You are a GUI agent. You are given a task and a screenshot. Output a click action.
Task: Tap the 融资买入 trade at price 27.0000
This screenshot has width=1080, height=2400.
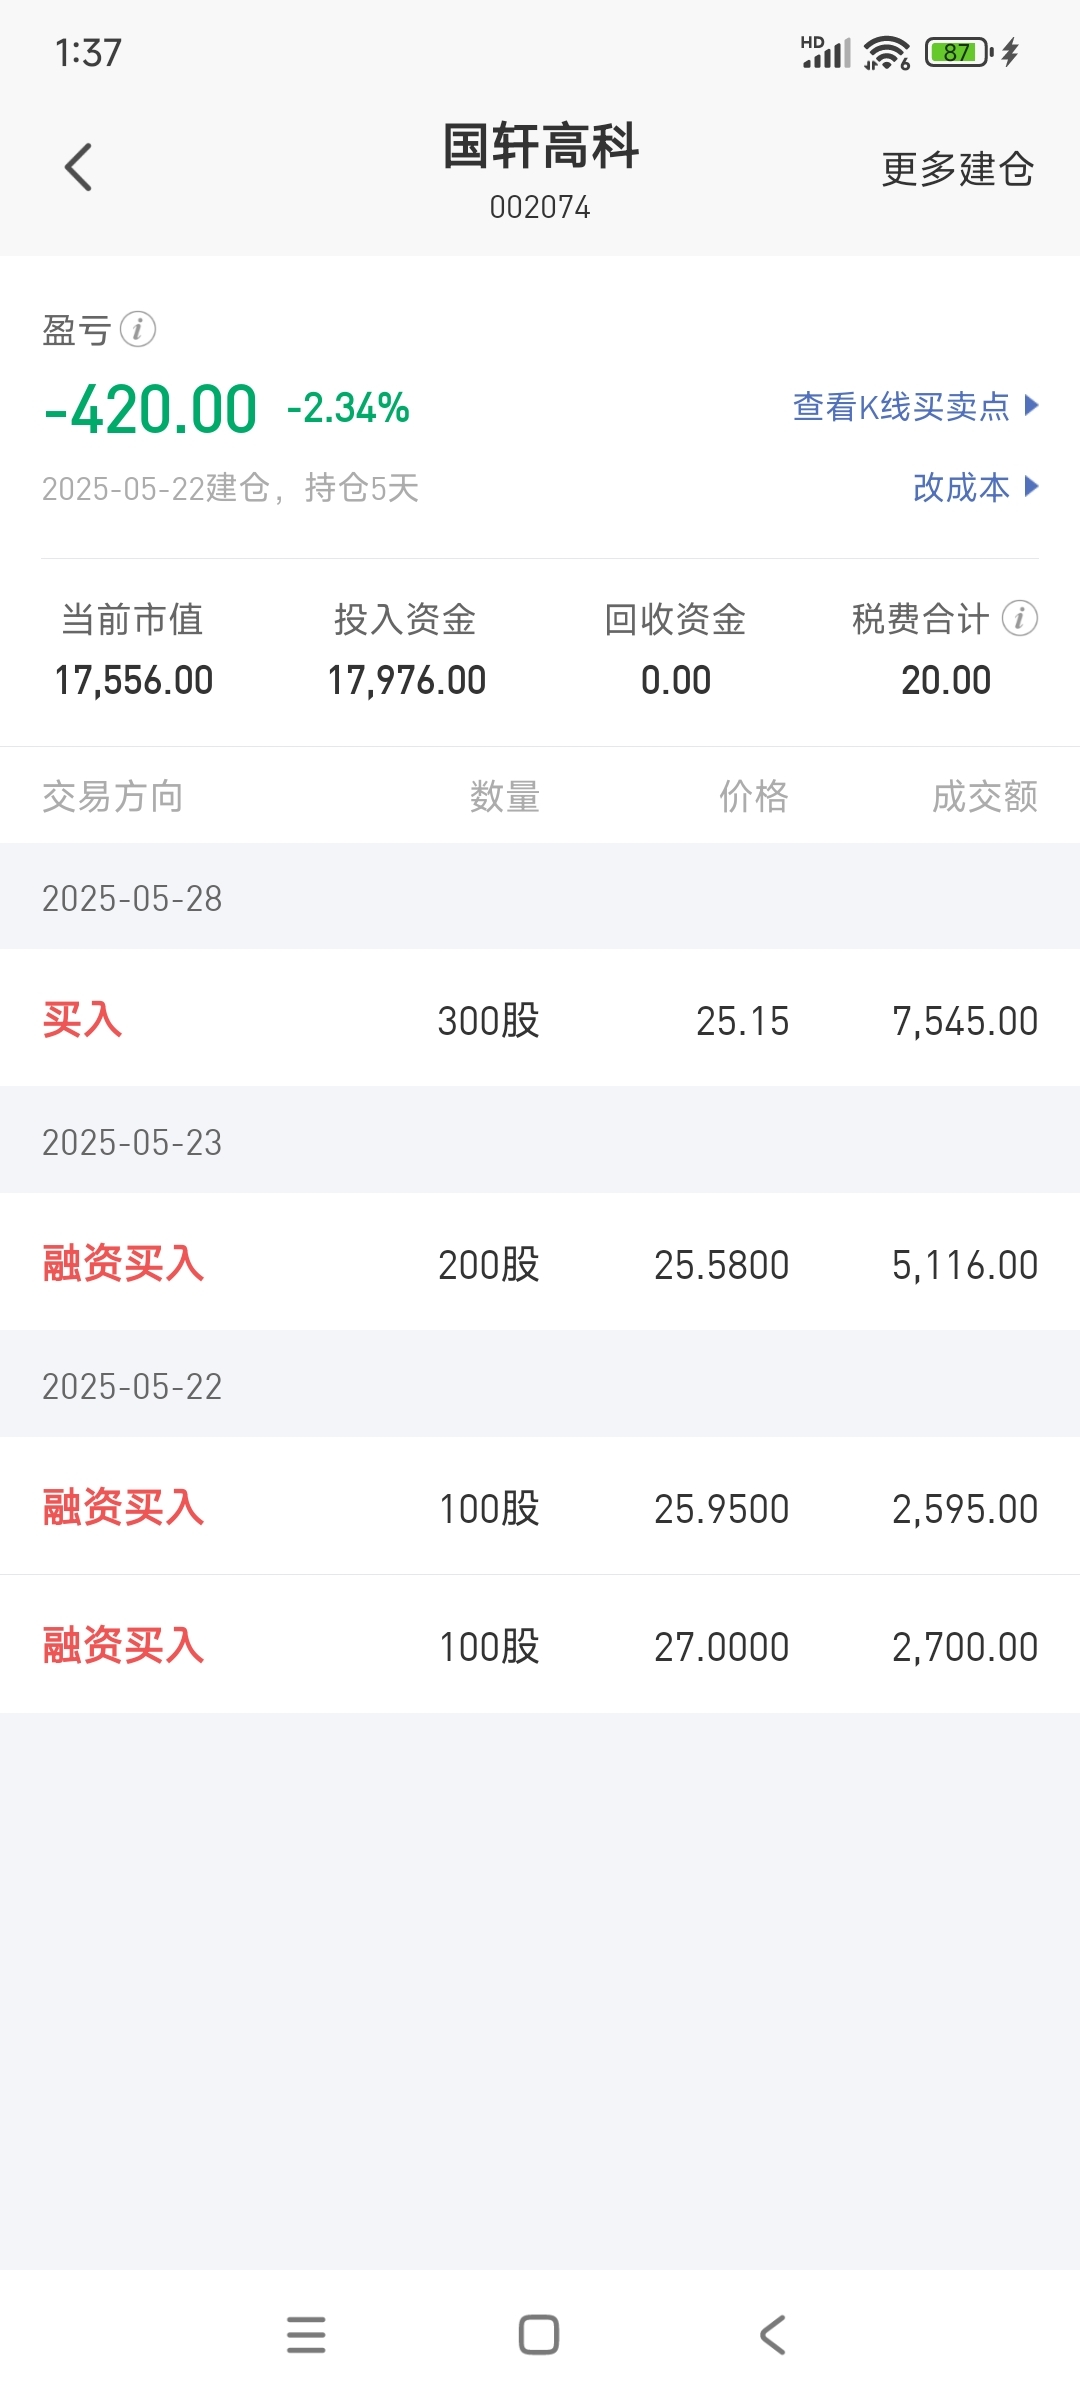coord(540,1645)
